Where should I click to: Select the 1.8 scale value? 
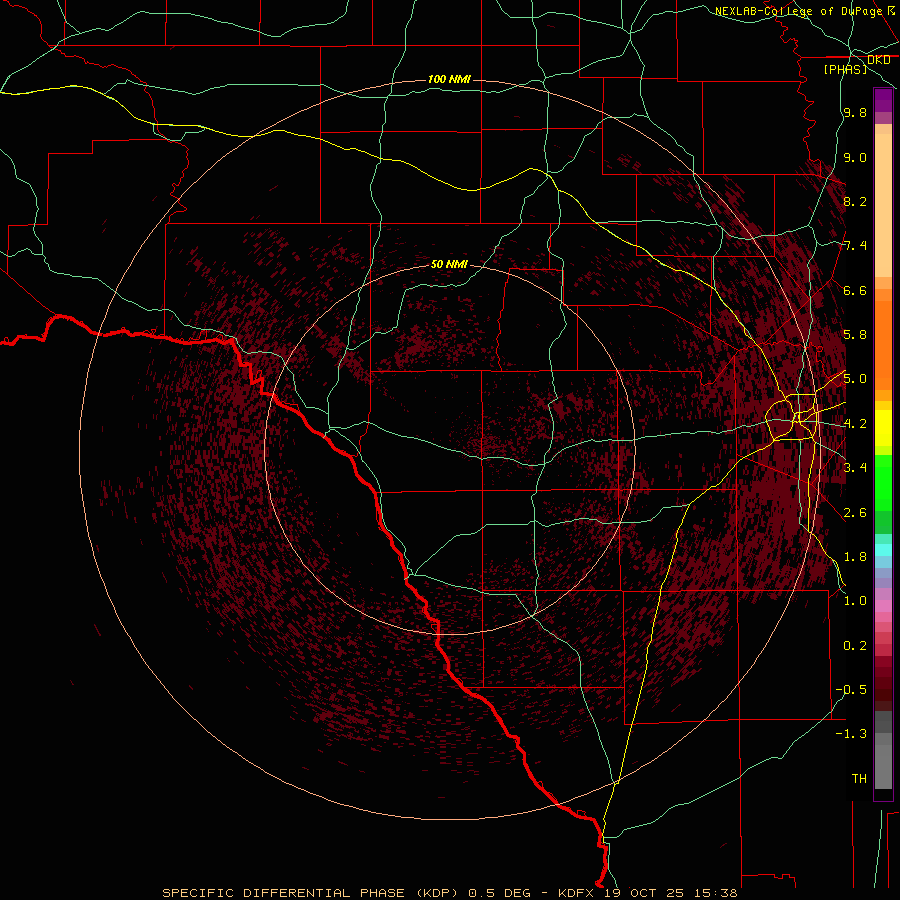[855, 557]
